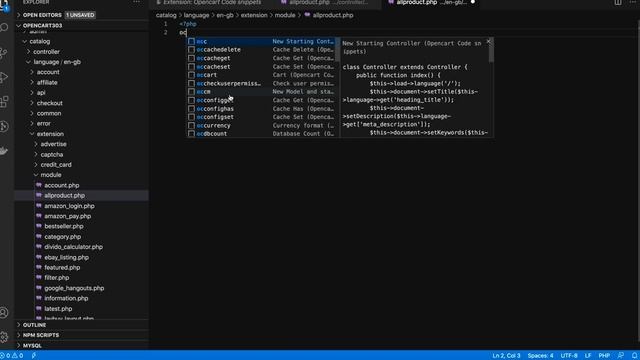Screen dimensions: 640x360
Task: Open the notifications bell in status bar
Action: 634,356
